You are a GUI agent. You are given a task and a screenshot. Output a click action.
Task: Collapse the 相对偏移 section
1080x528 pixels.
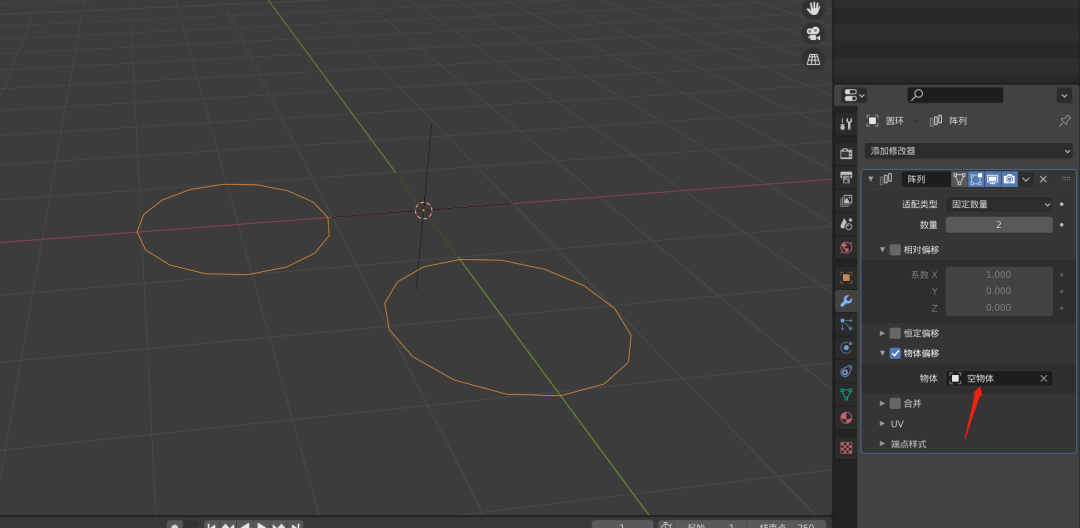click(882, 249)
